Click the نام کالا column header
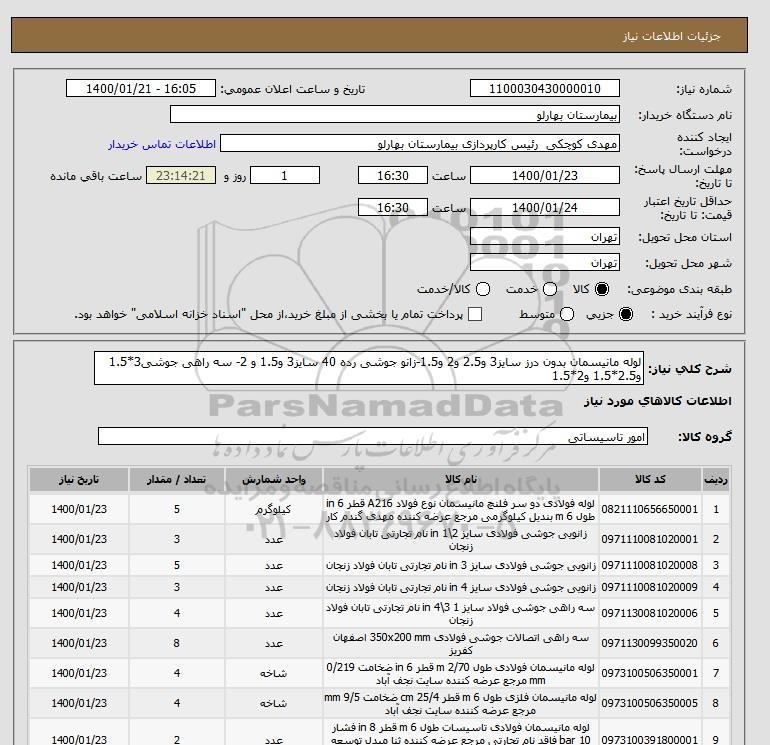 [x=461, y=479]
